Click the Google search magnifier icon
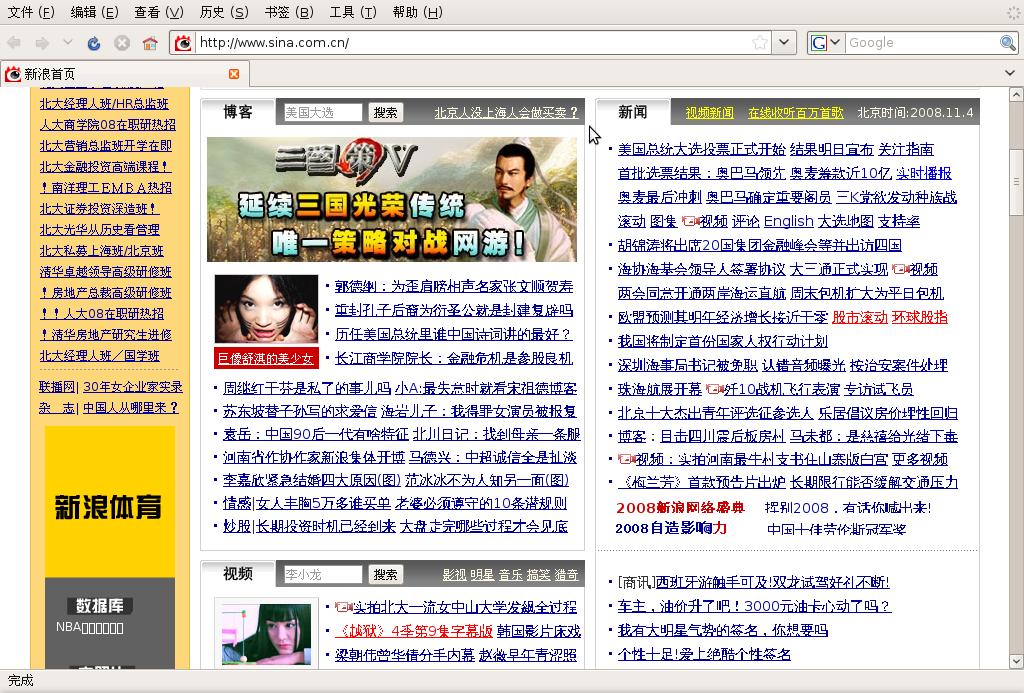 pos(1008,43)
